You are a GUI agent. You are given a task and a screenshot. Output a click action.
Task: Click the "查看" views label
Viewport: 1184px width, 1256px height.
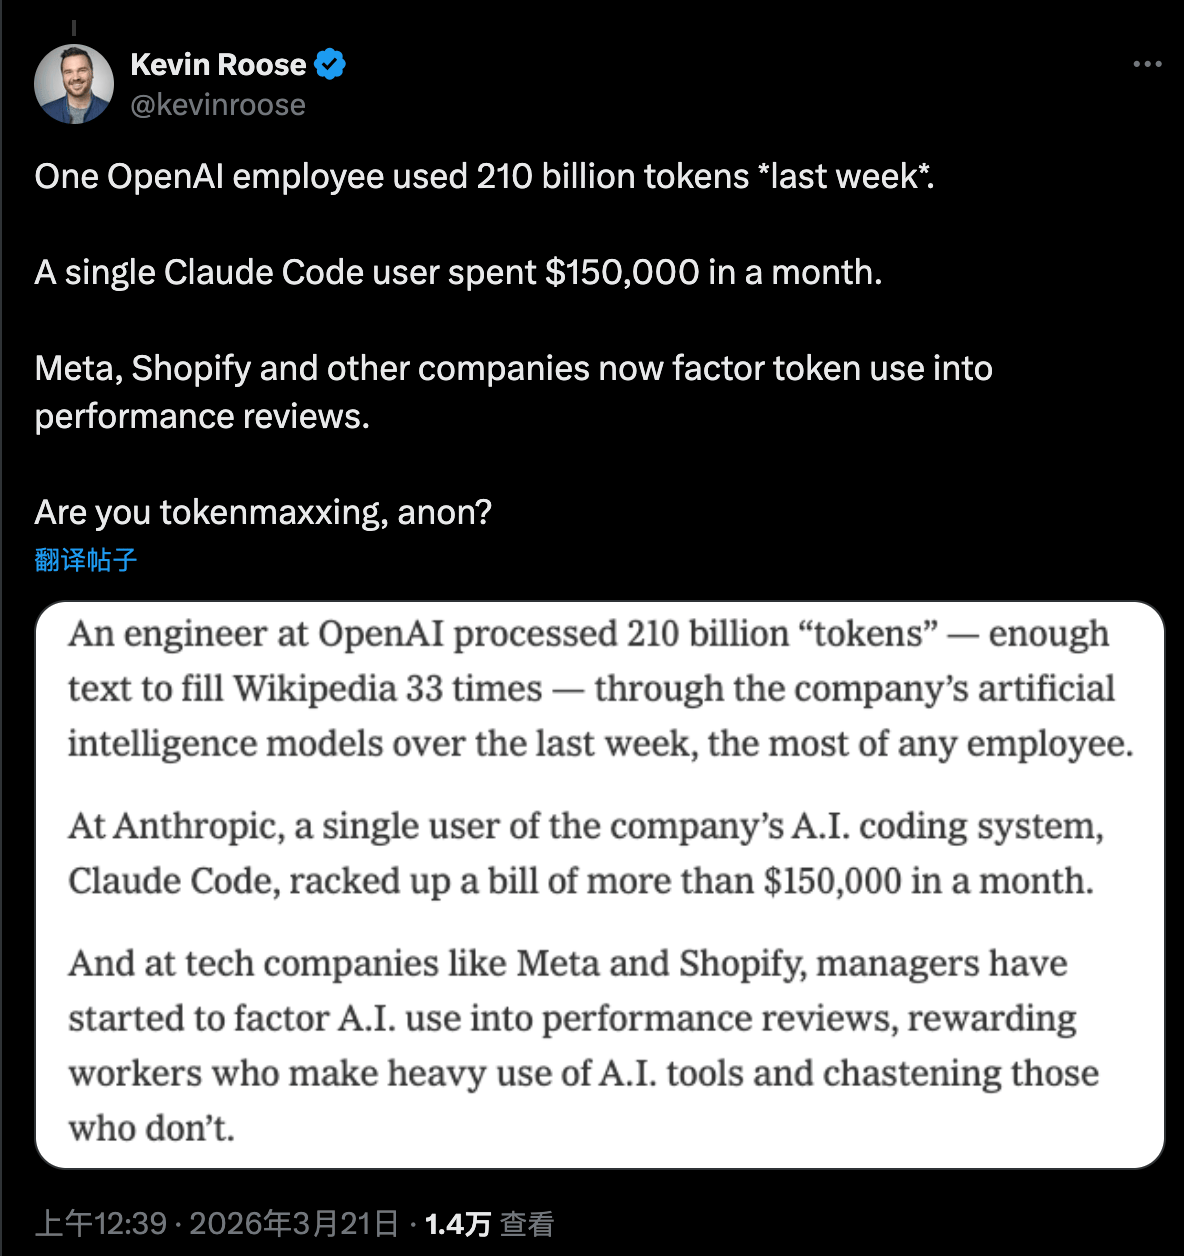point(527,1223)
